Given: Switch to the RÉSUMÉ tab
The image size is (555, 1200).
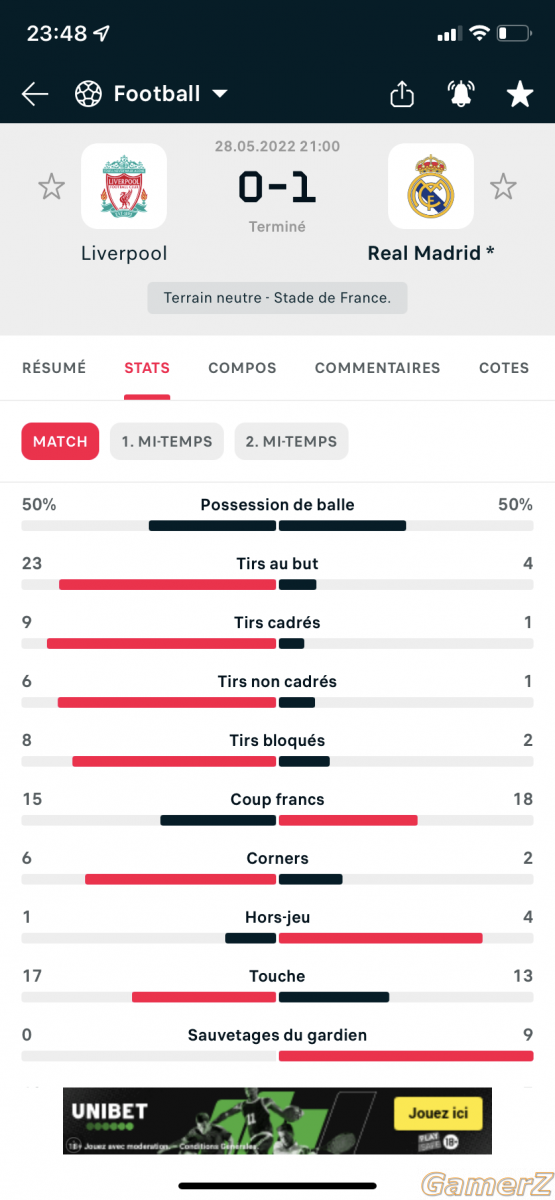Looking at the screenshot, I should click(x=54, y=368).
